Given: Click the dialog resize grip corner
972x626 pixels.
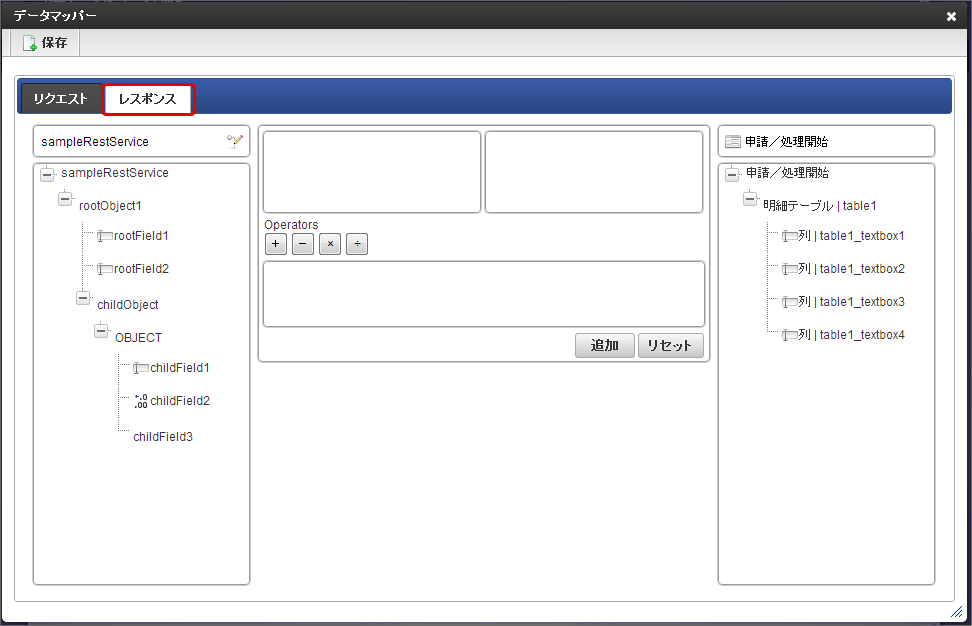Looking at the screenshot, I should click(x=957, y=612).
